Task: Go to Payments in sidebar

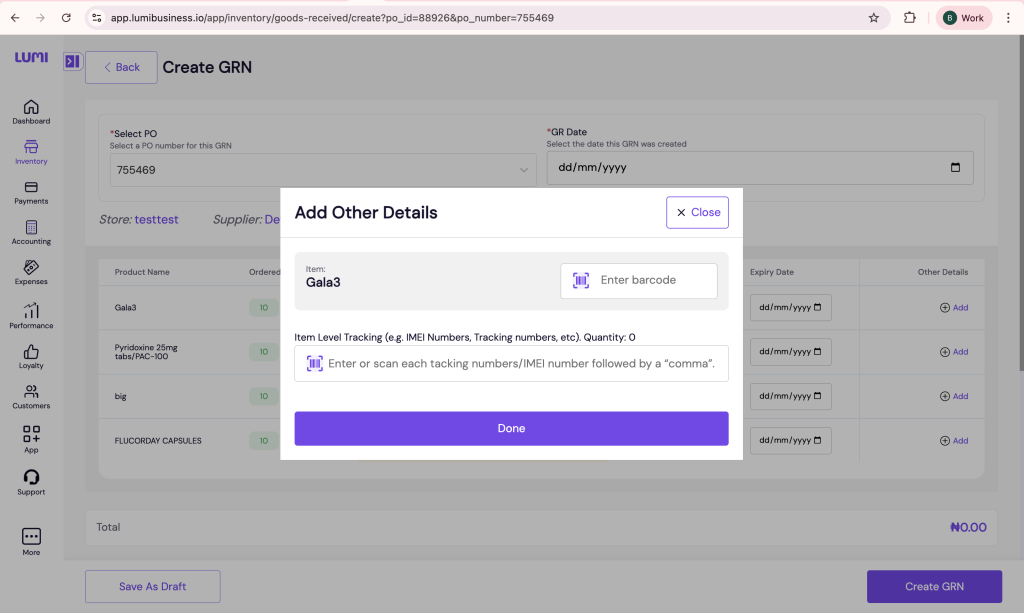Action: (31, 192)
